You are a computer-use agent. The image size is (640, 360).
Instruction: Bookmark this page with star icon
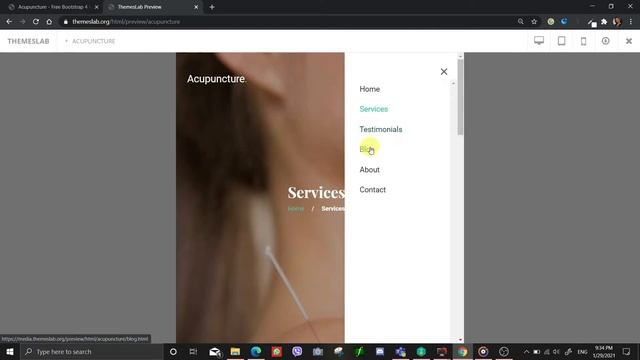[x=534, y=22]
